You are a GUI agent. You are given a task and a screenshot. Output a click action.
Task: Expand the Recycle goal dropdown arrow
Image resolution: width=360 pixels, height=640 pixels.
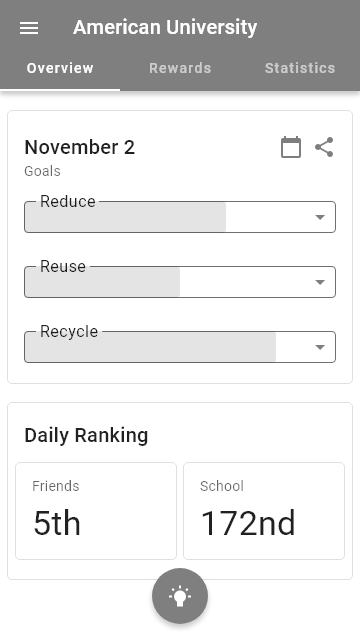(x=320, y=347)
